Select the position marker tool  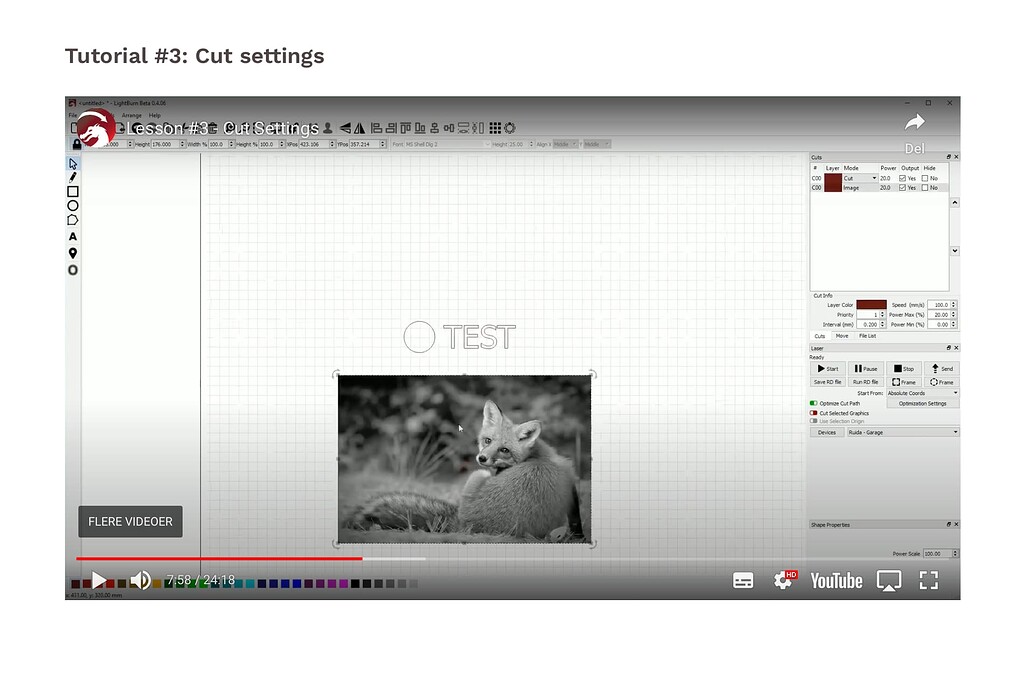pos(73,253)
